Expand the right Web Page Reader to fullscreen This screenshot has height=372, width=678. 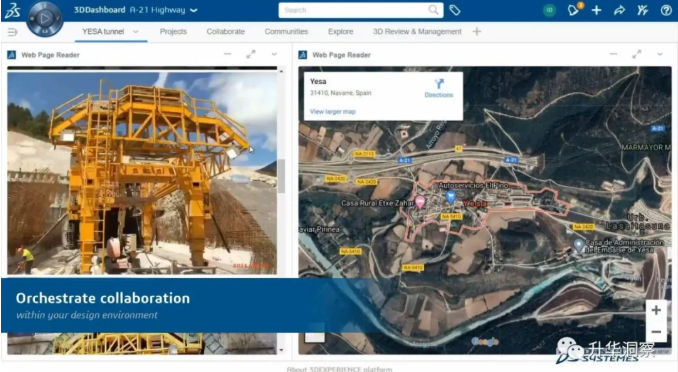coord(636,54)
